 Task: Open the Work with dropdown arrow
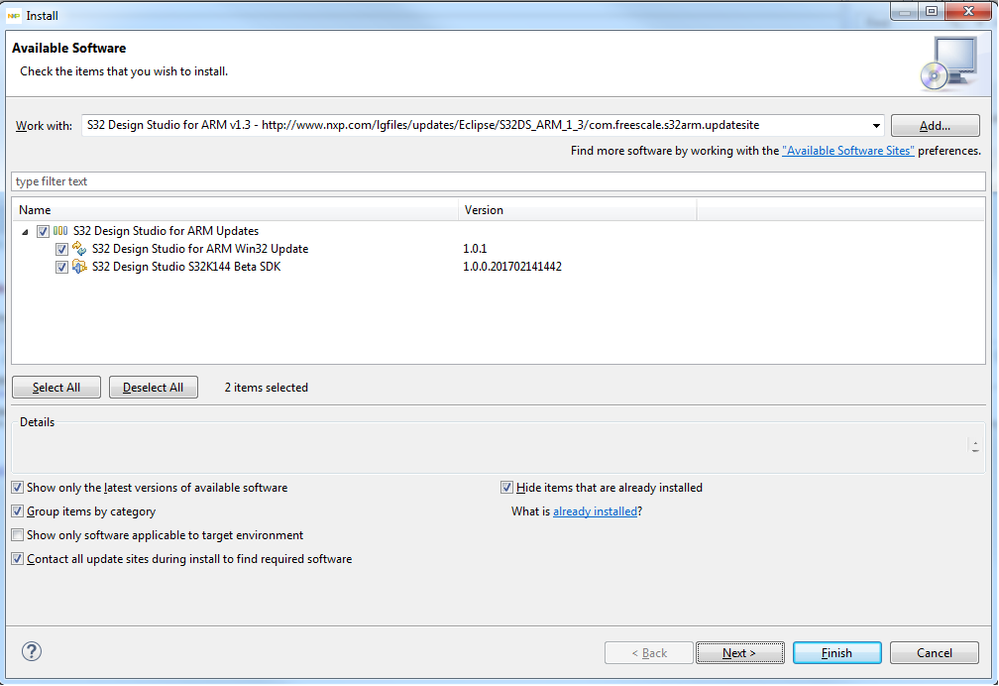pos(876,125)
